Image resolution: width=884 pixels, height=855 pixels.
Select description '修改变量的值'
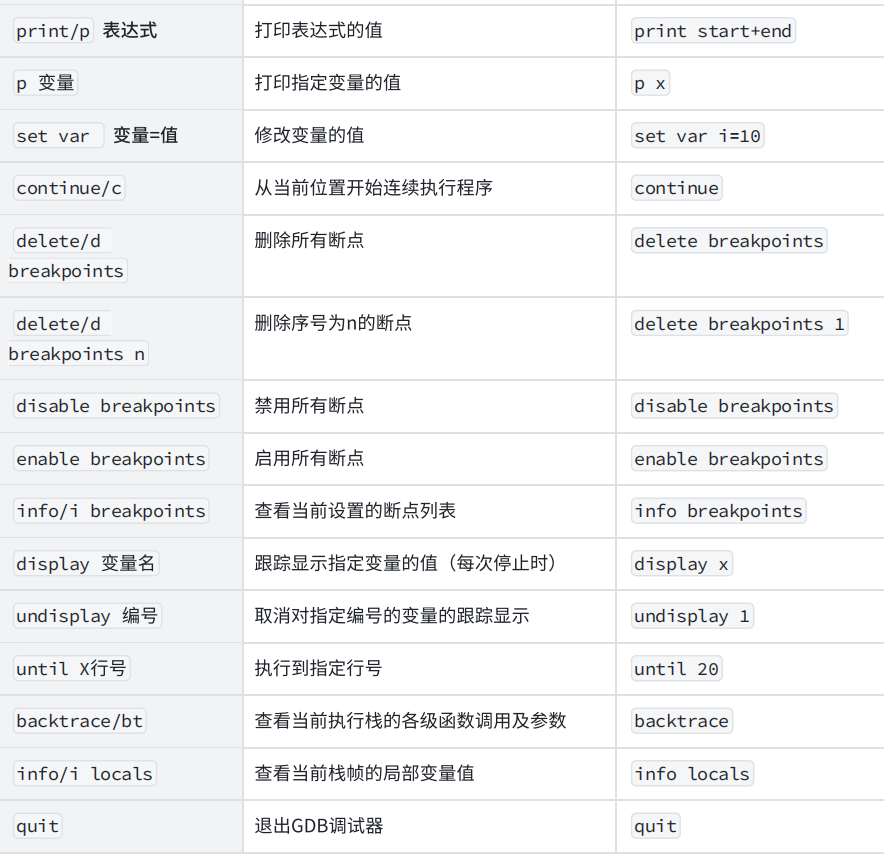click(309, 135)
